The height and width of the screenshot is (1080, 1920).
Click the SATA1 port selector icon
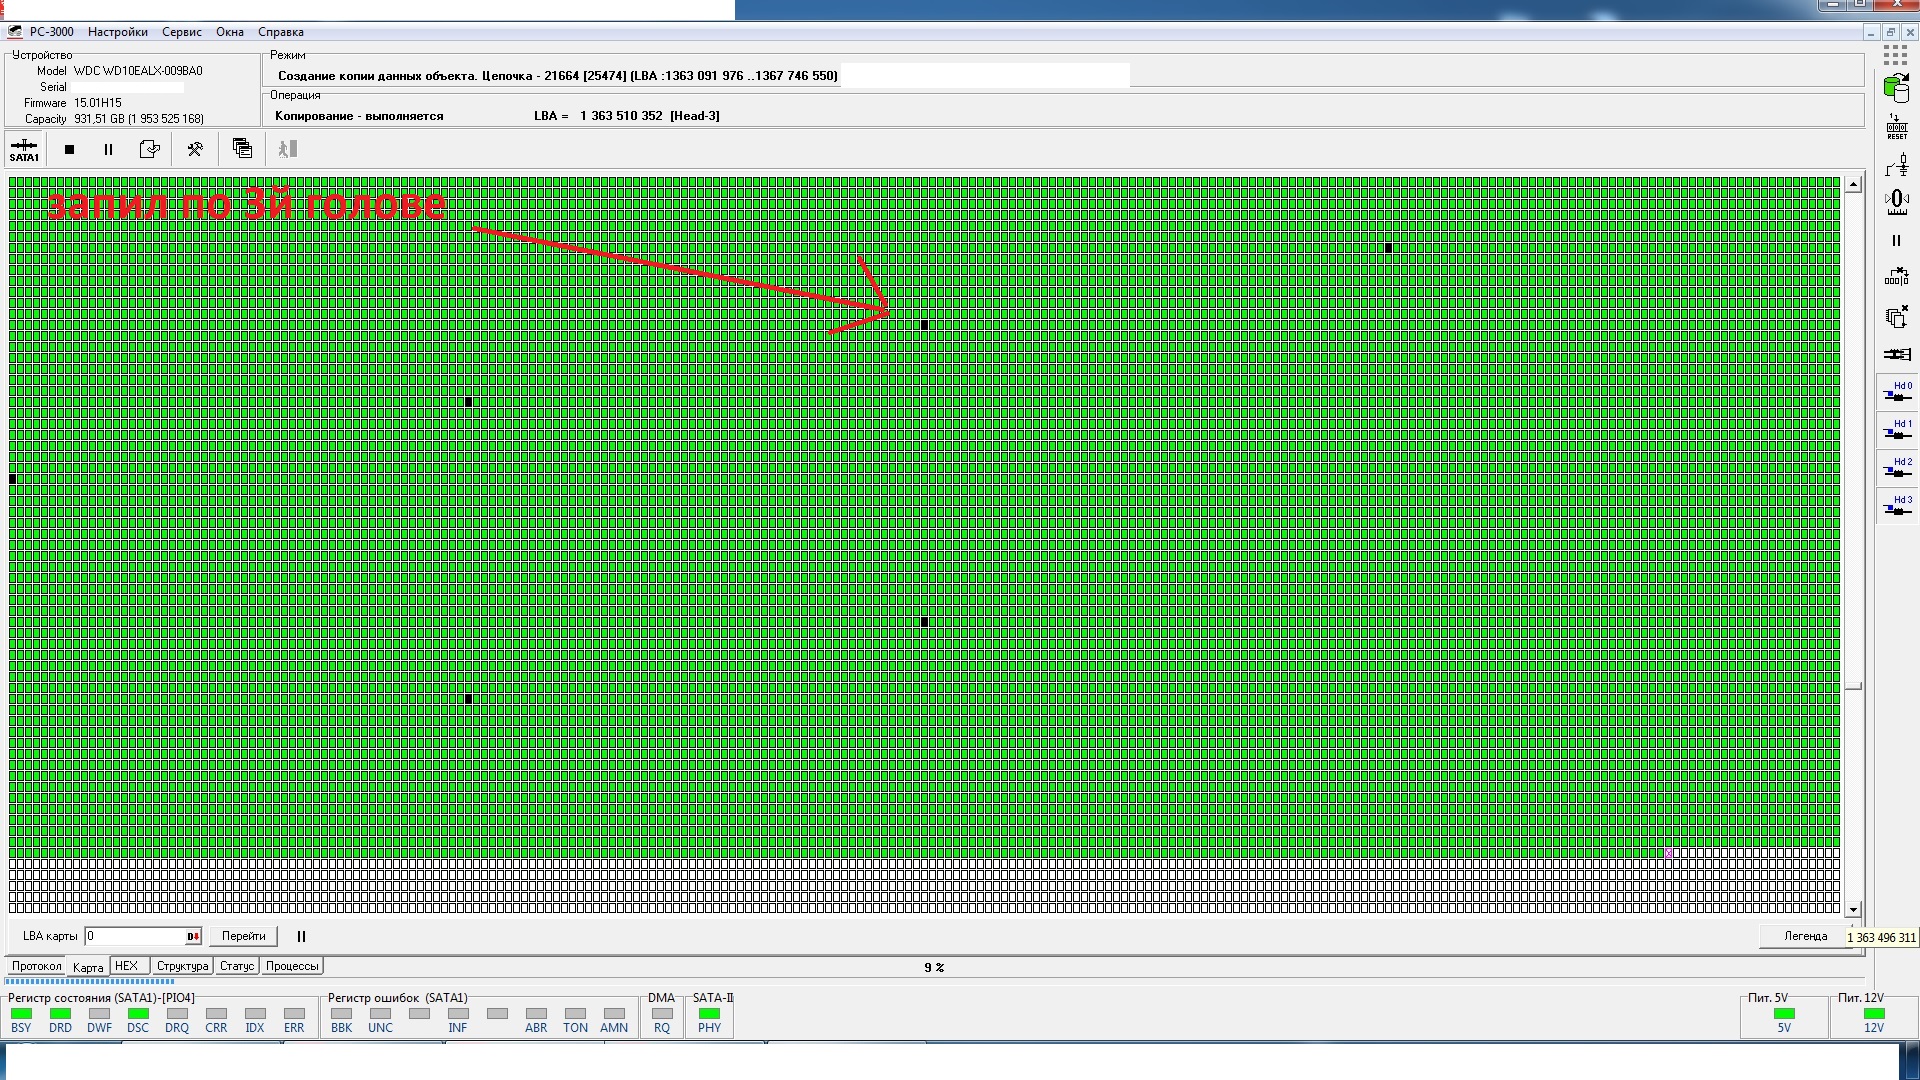24,150
